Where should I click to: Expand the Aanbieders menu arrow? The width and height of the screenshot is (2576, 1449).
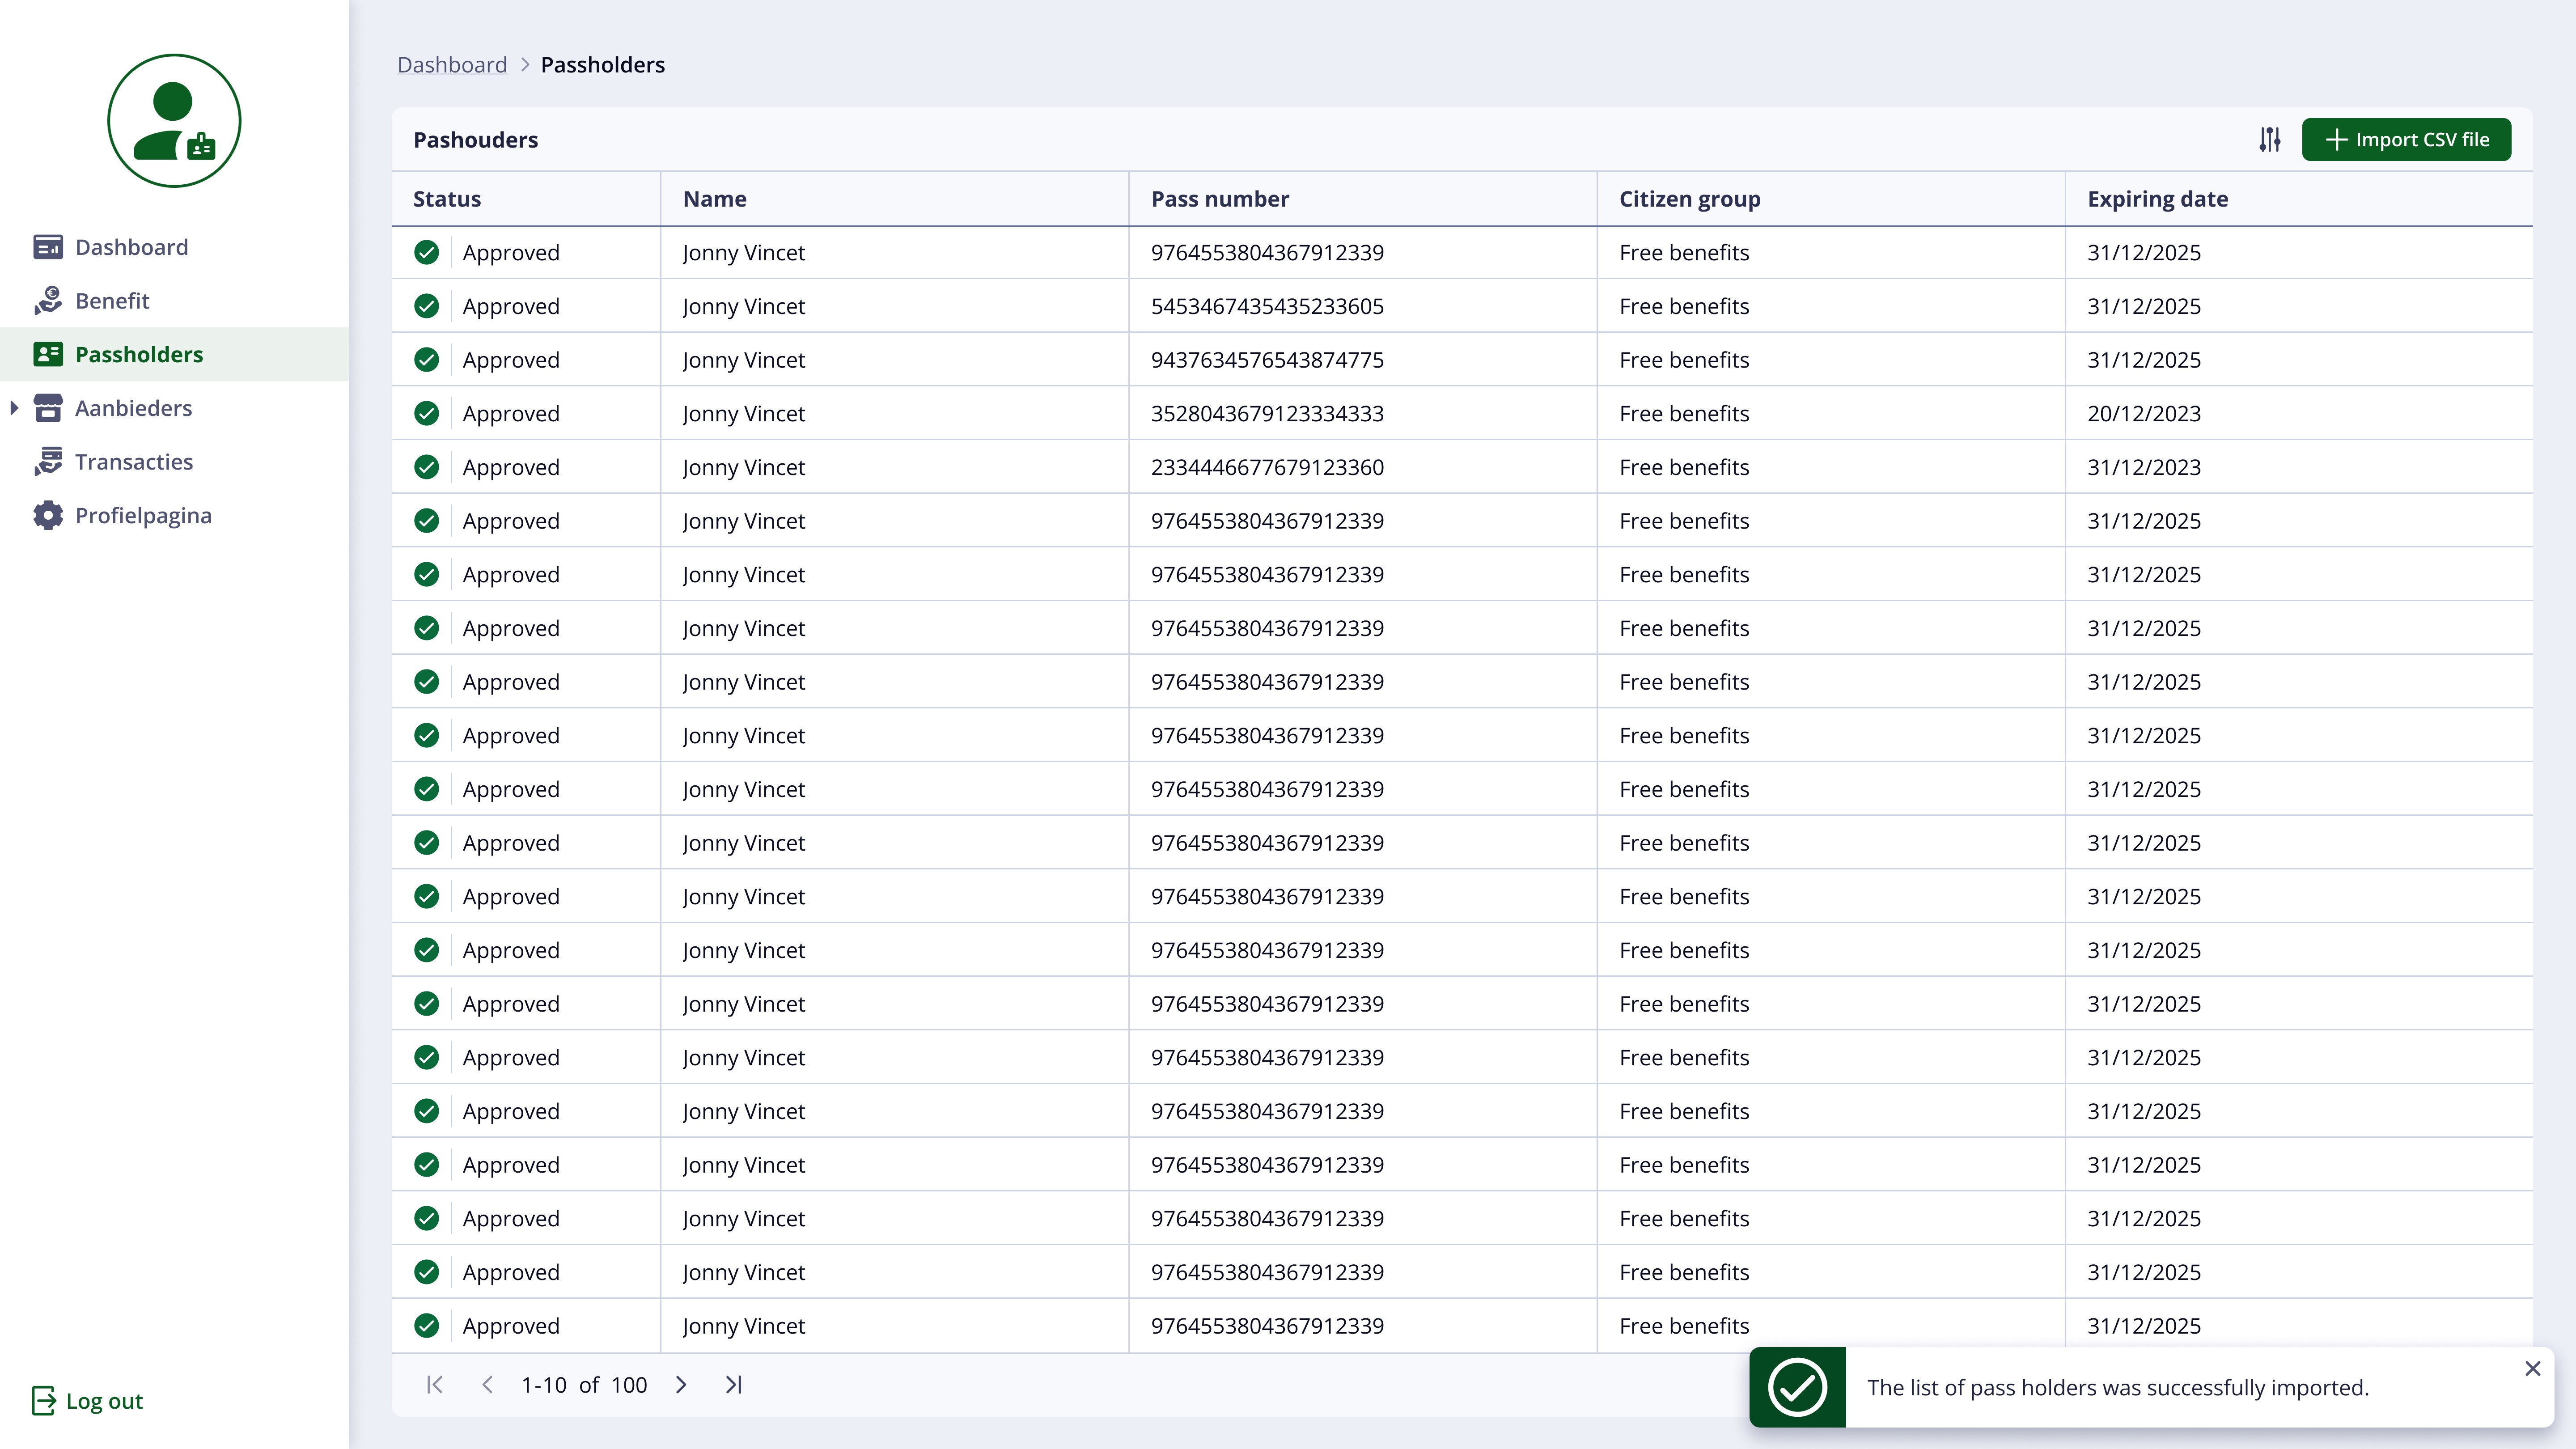coord(14,408)
